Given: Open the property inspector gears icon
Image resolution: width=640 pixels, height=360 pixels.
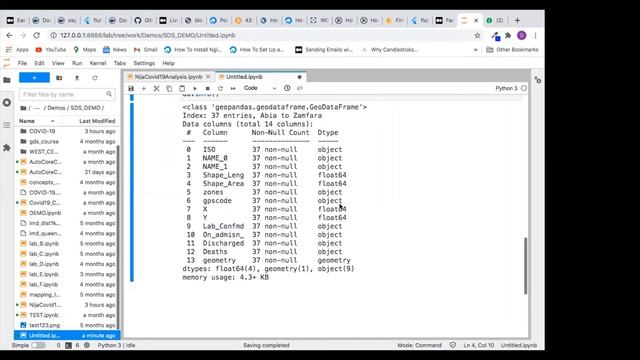Looking at the screenshot, I should (538, 80).
